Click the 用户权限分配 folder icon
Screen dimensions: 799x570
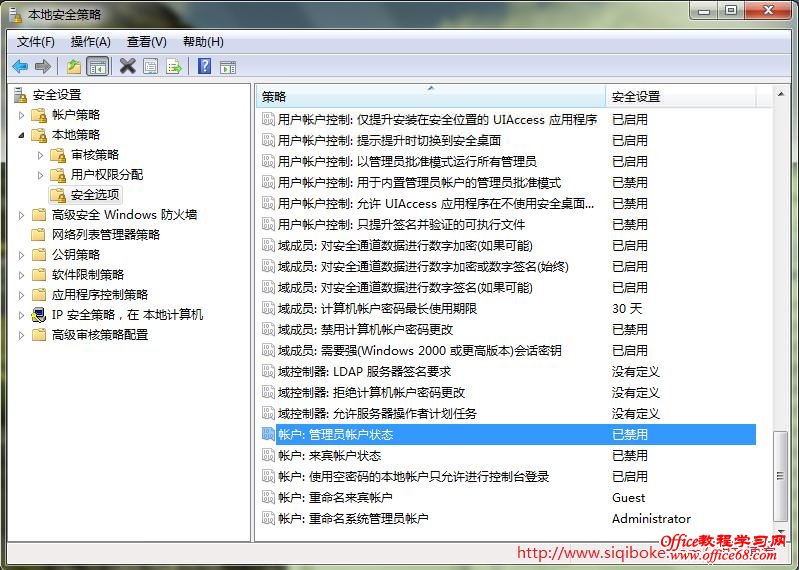[x=58, y=175]
